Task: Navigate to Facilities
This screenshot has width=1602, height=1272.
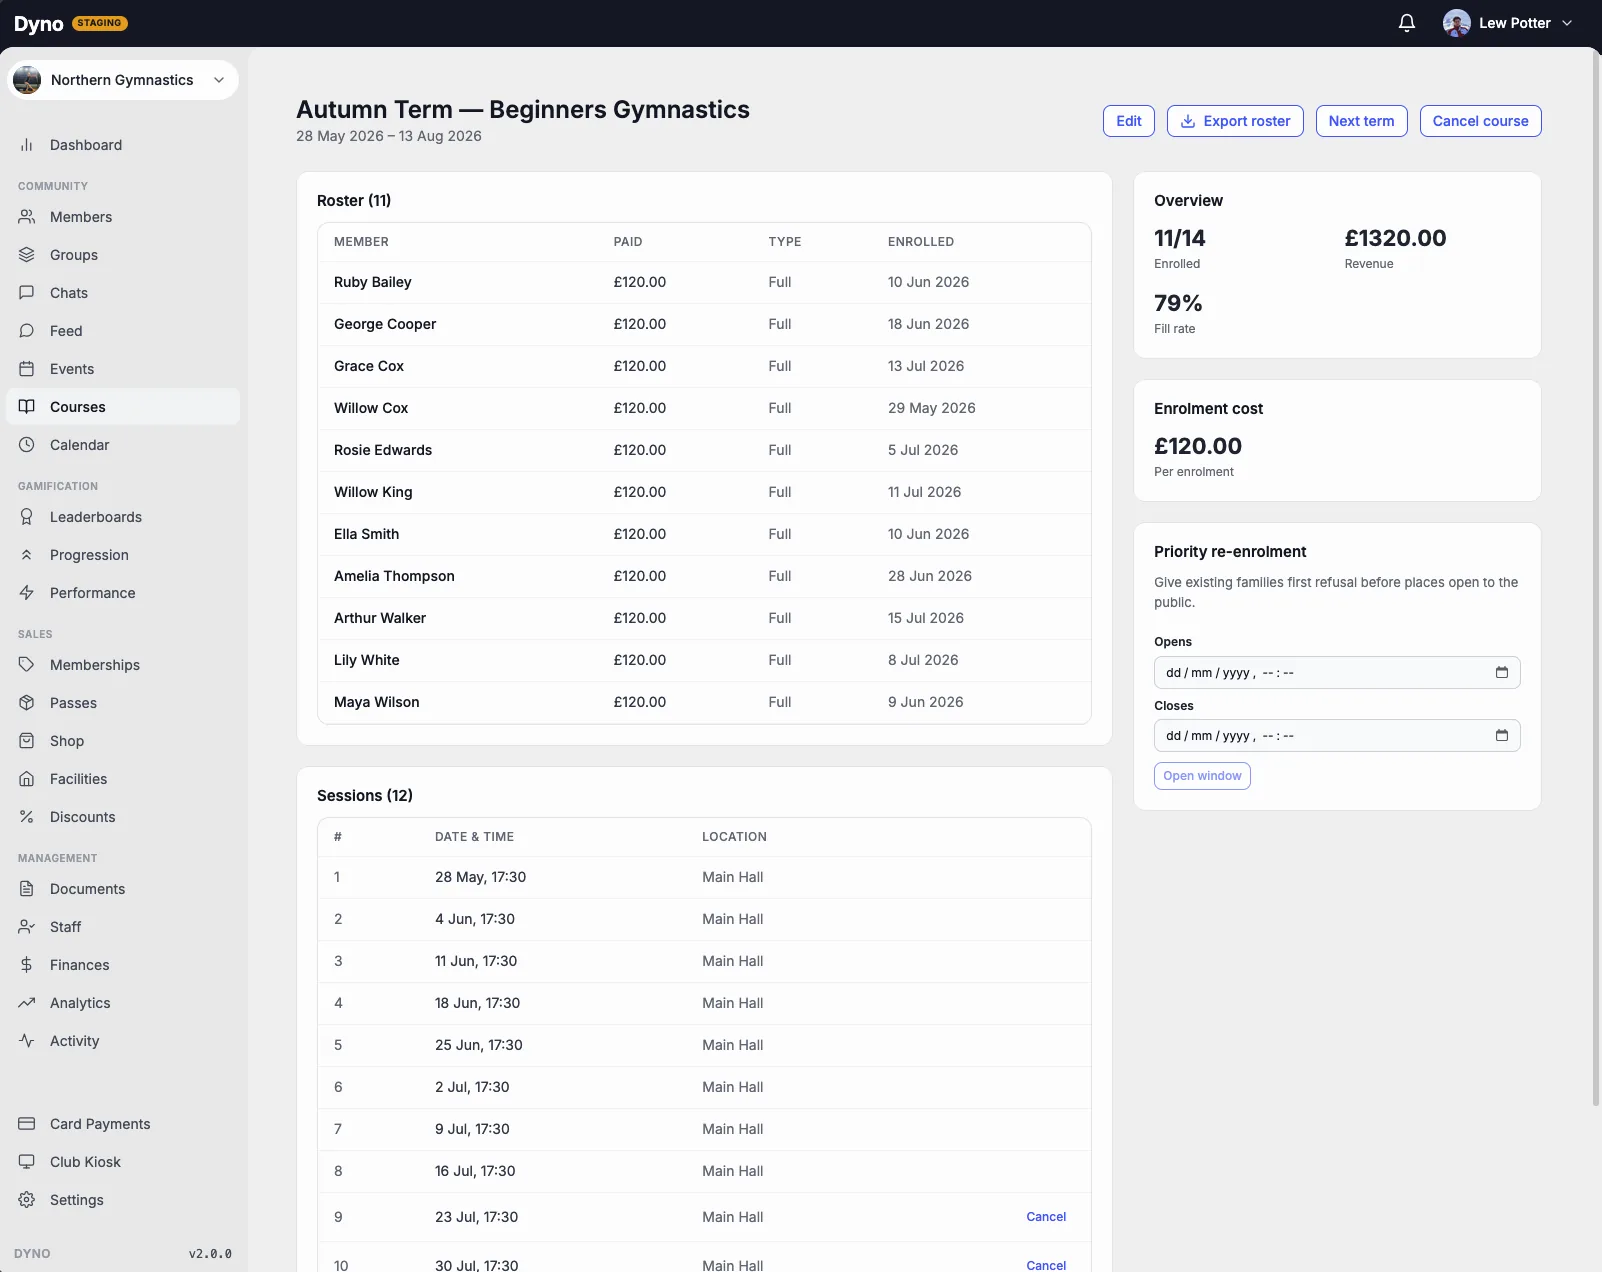Action: (123, 779)
